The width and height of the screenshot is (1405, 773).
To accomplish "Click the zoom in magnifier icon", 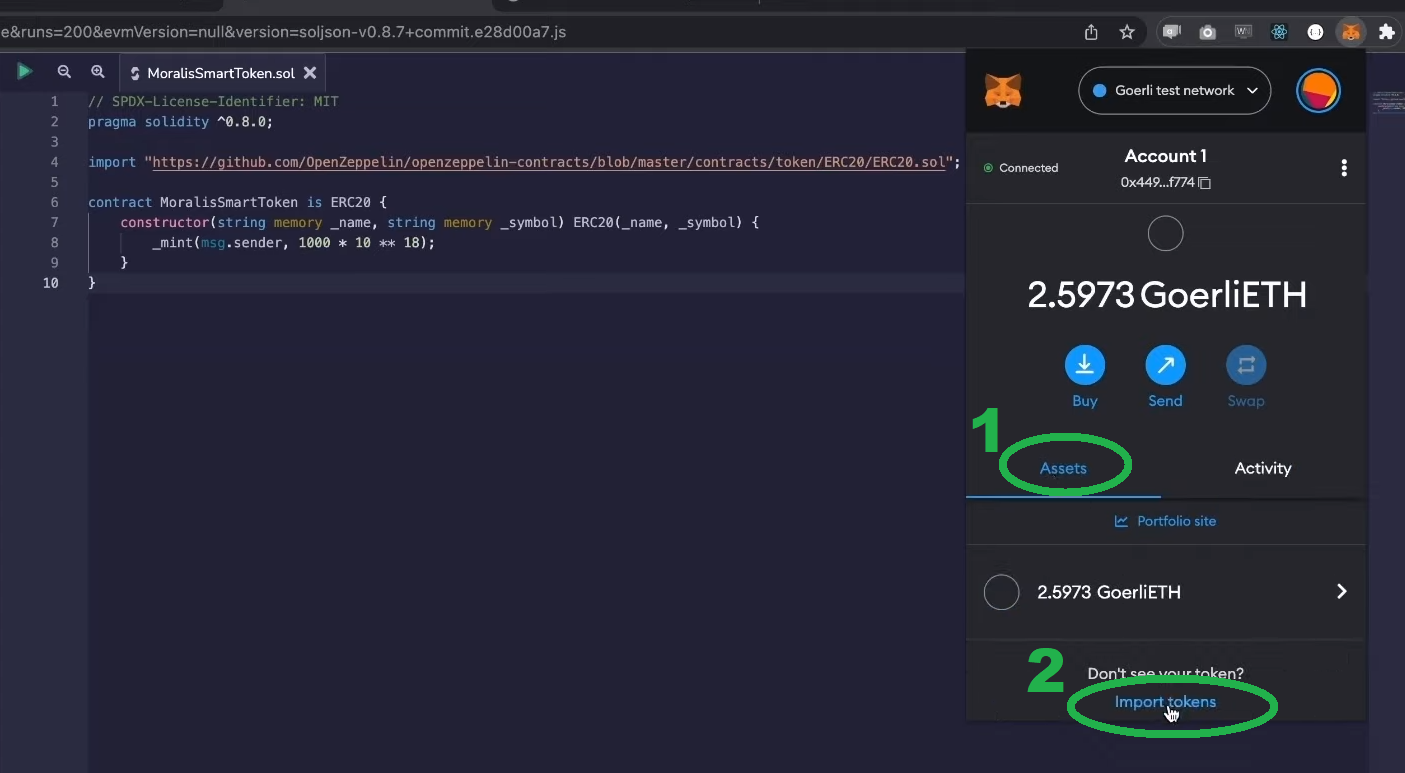I will (98, 72).
